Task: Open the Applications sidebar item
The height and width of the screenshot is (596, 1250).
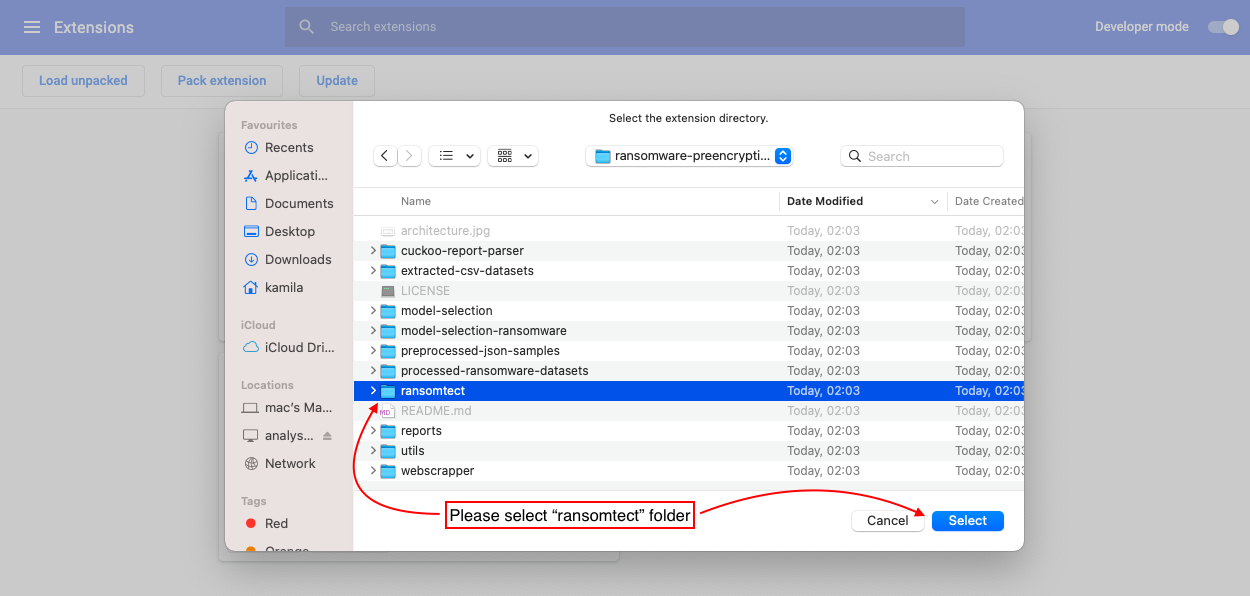Action: click(295, 175)
